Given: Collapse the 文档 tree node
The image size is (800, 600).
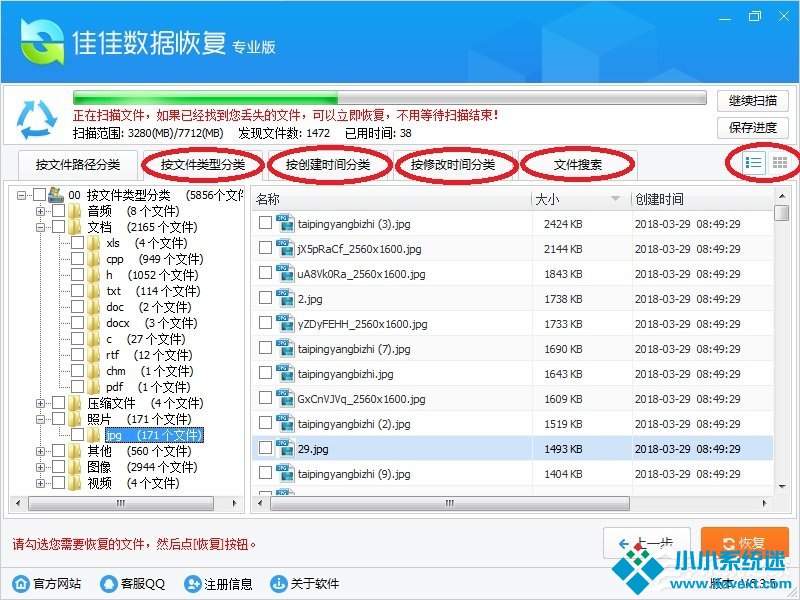Looking at the screenshot, I should [x=40, y=227].
